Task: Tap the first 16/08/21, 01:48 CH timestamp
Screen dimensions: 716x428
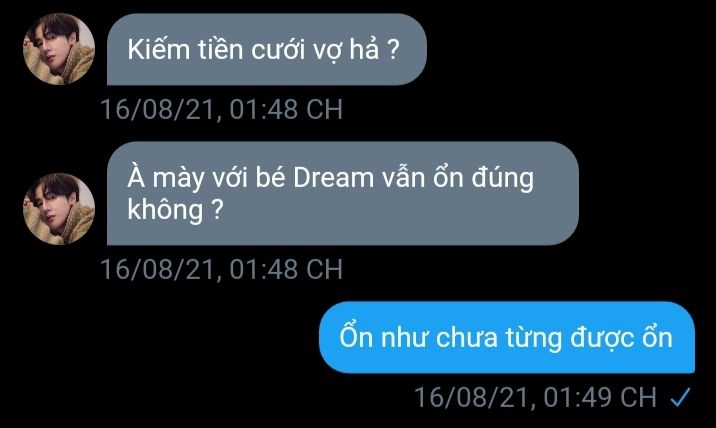Action: pos(221,110)
